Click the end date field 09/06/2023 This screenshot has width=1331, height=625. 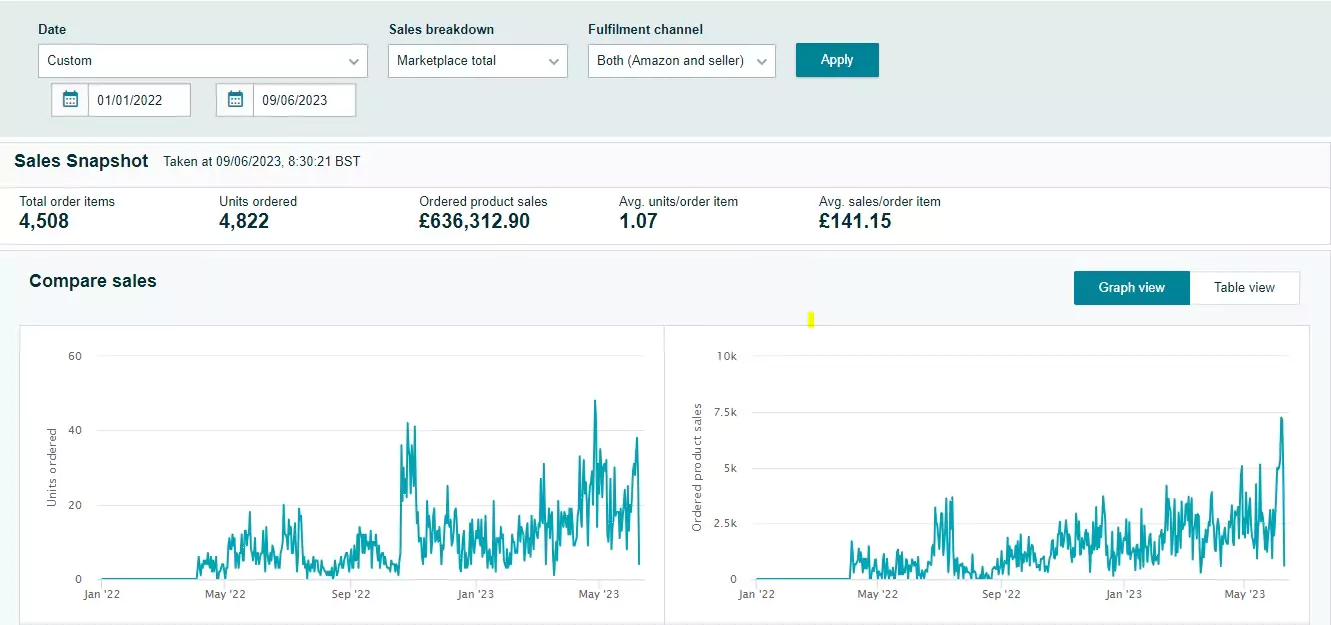[304, 100]
